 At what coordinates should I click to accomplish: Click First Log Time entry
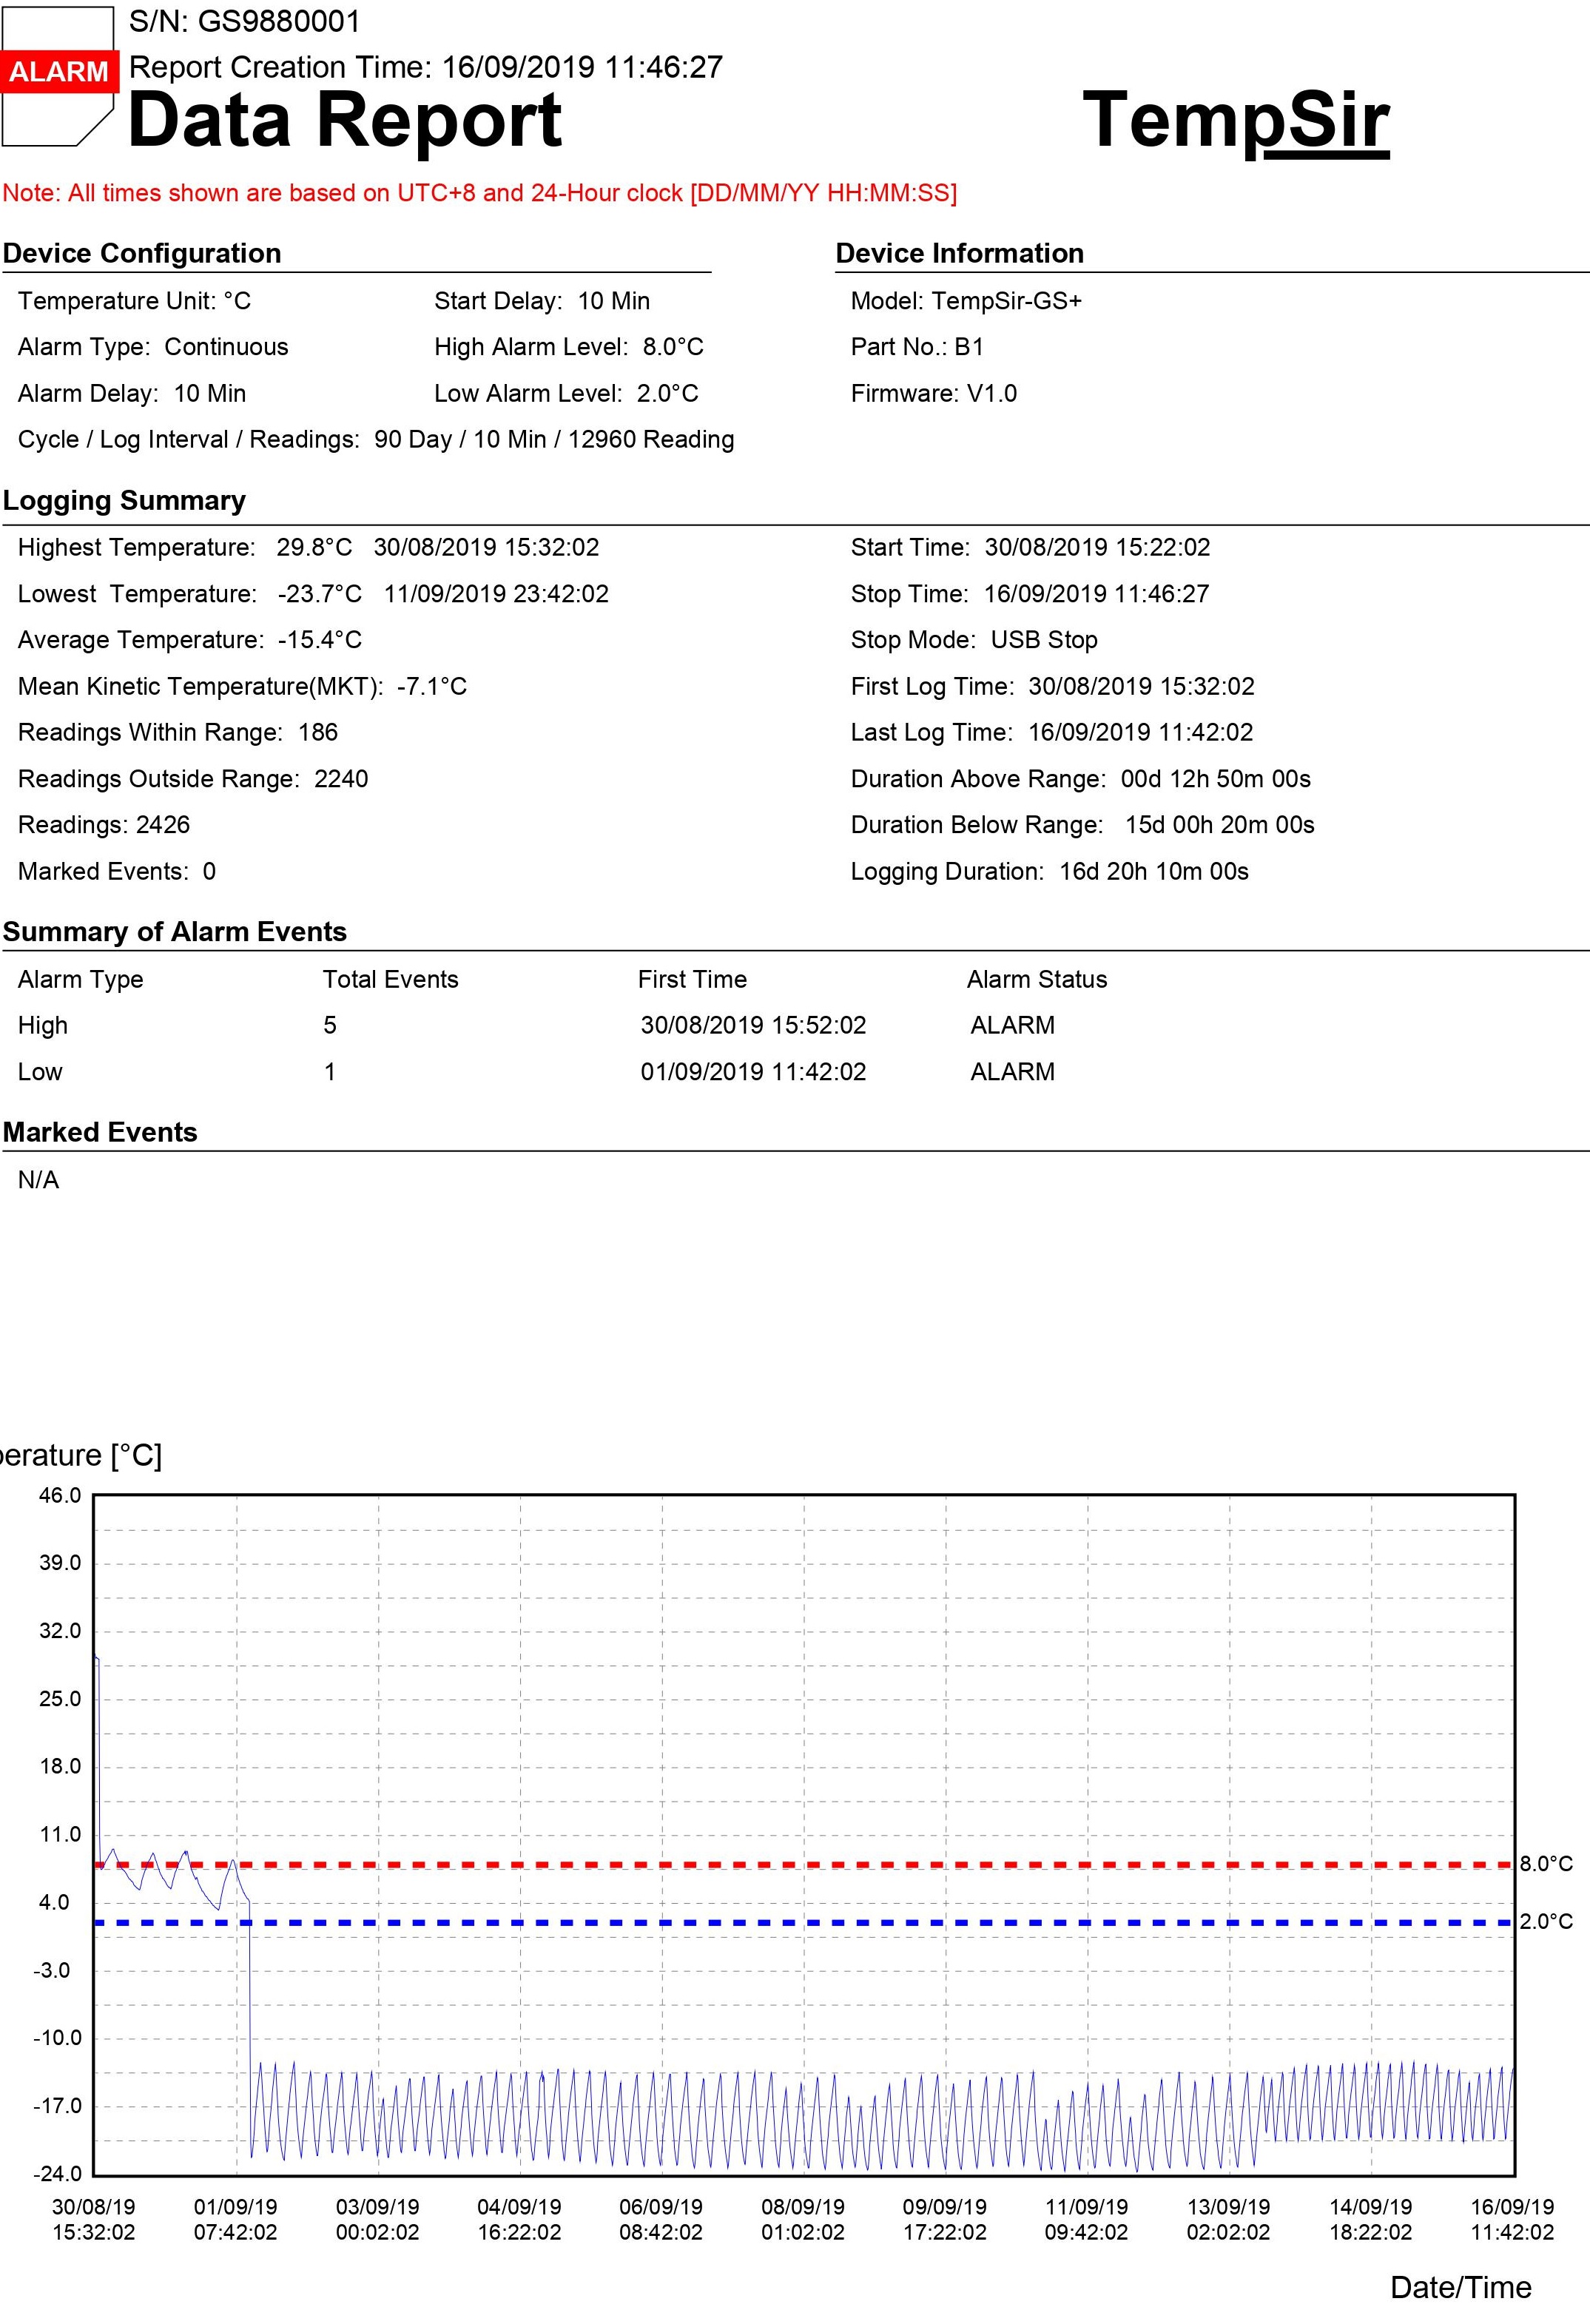pyautogui.click(x=1052, y=686)
